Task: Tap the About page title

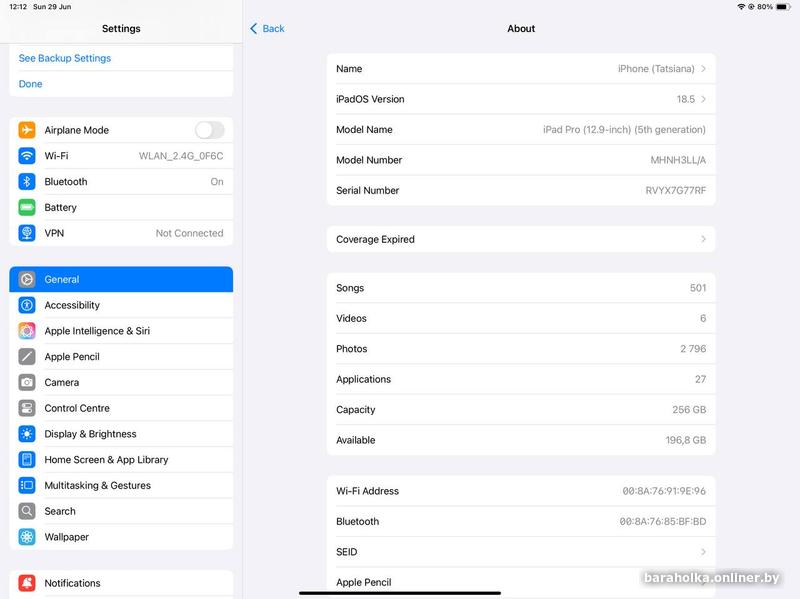Action: click(x=521, y=29)
